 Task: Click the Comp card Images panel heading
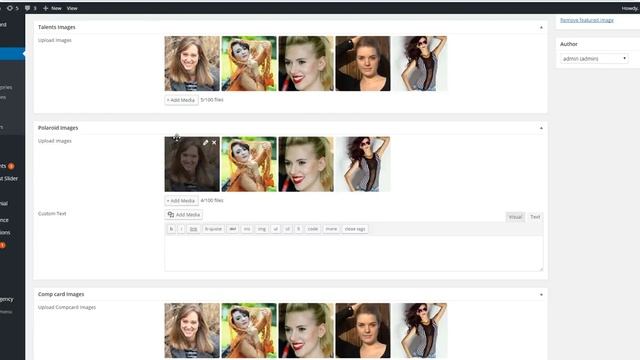[x=61, y=294]
